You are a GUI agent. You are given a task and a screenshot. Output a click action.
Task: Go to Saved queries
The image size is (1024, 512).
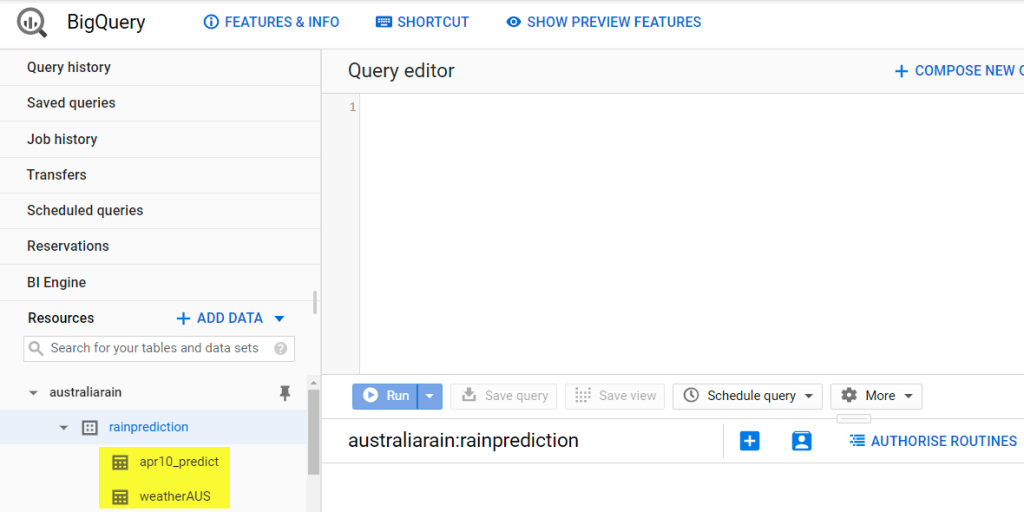71,103
